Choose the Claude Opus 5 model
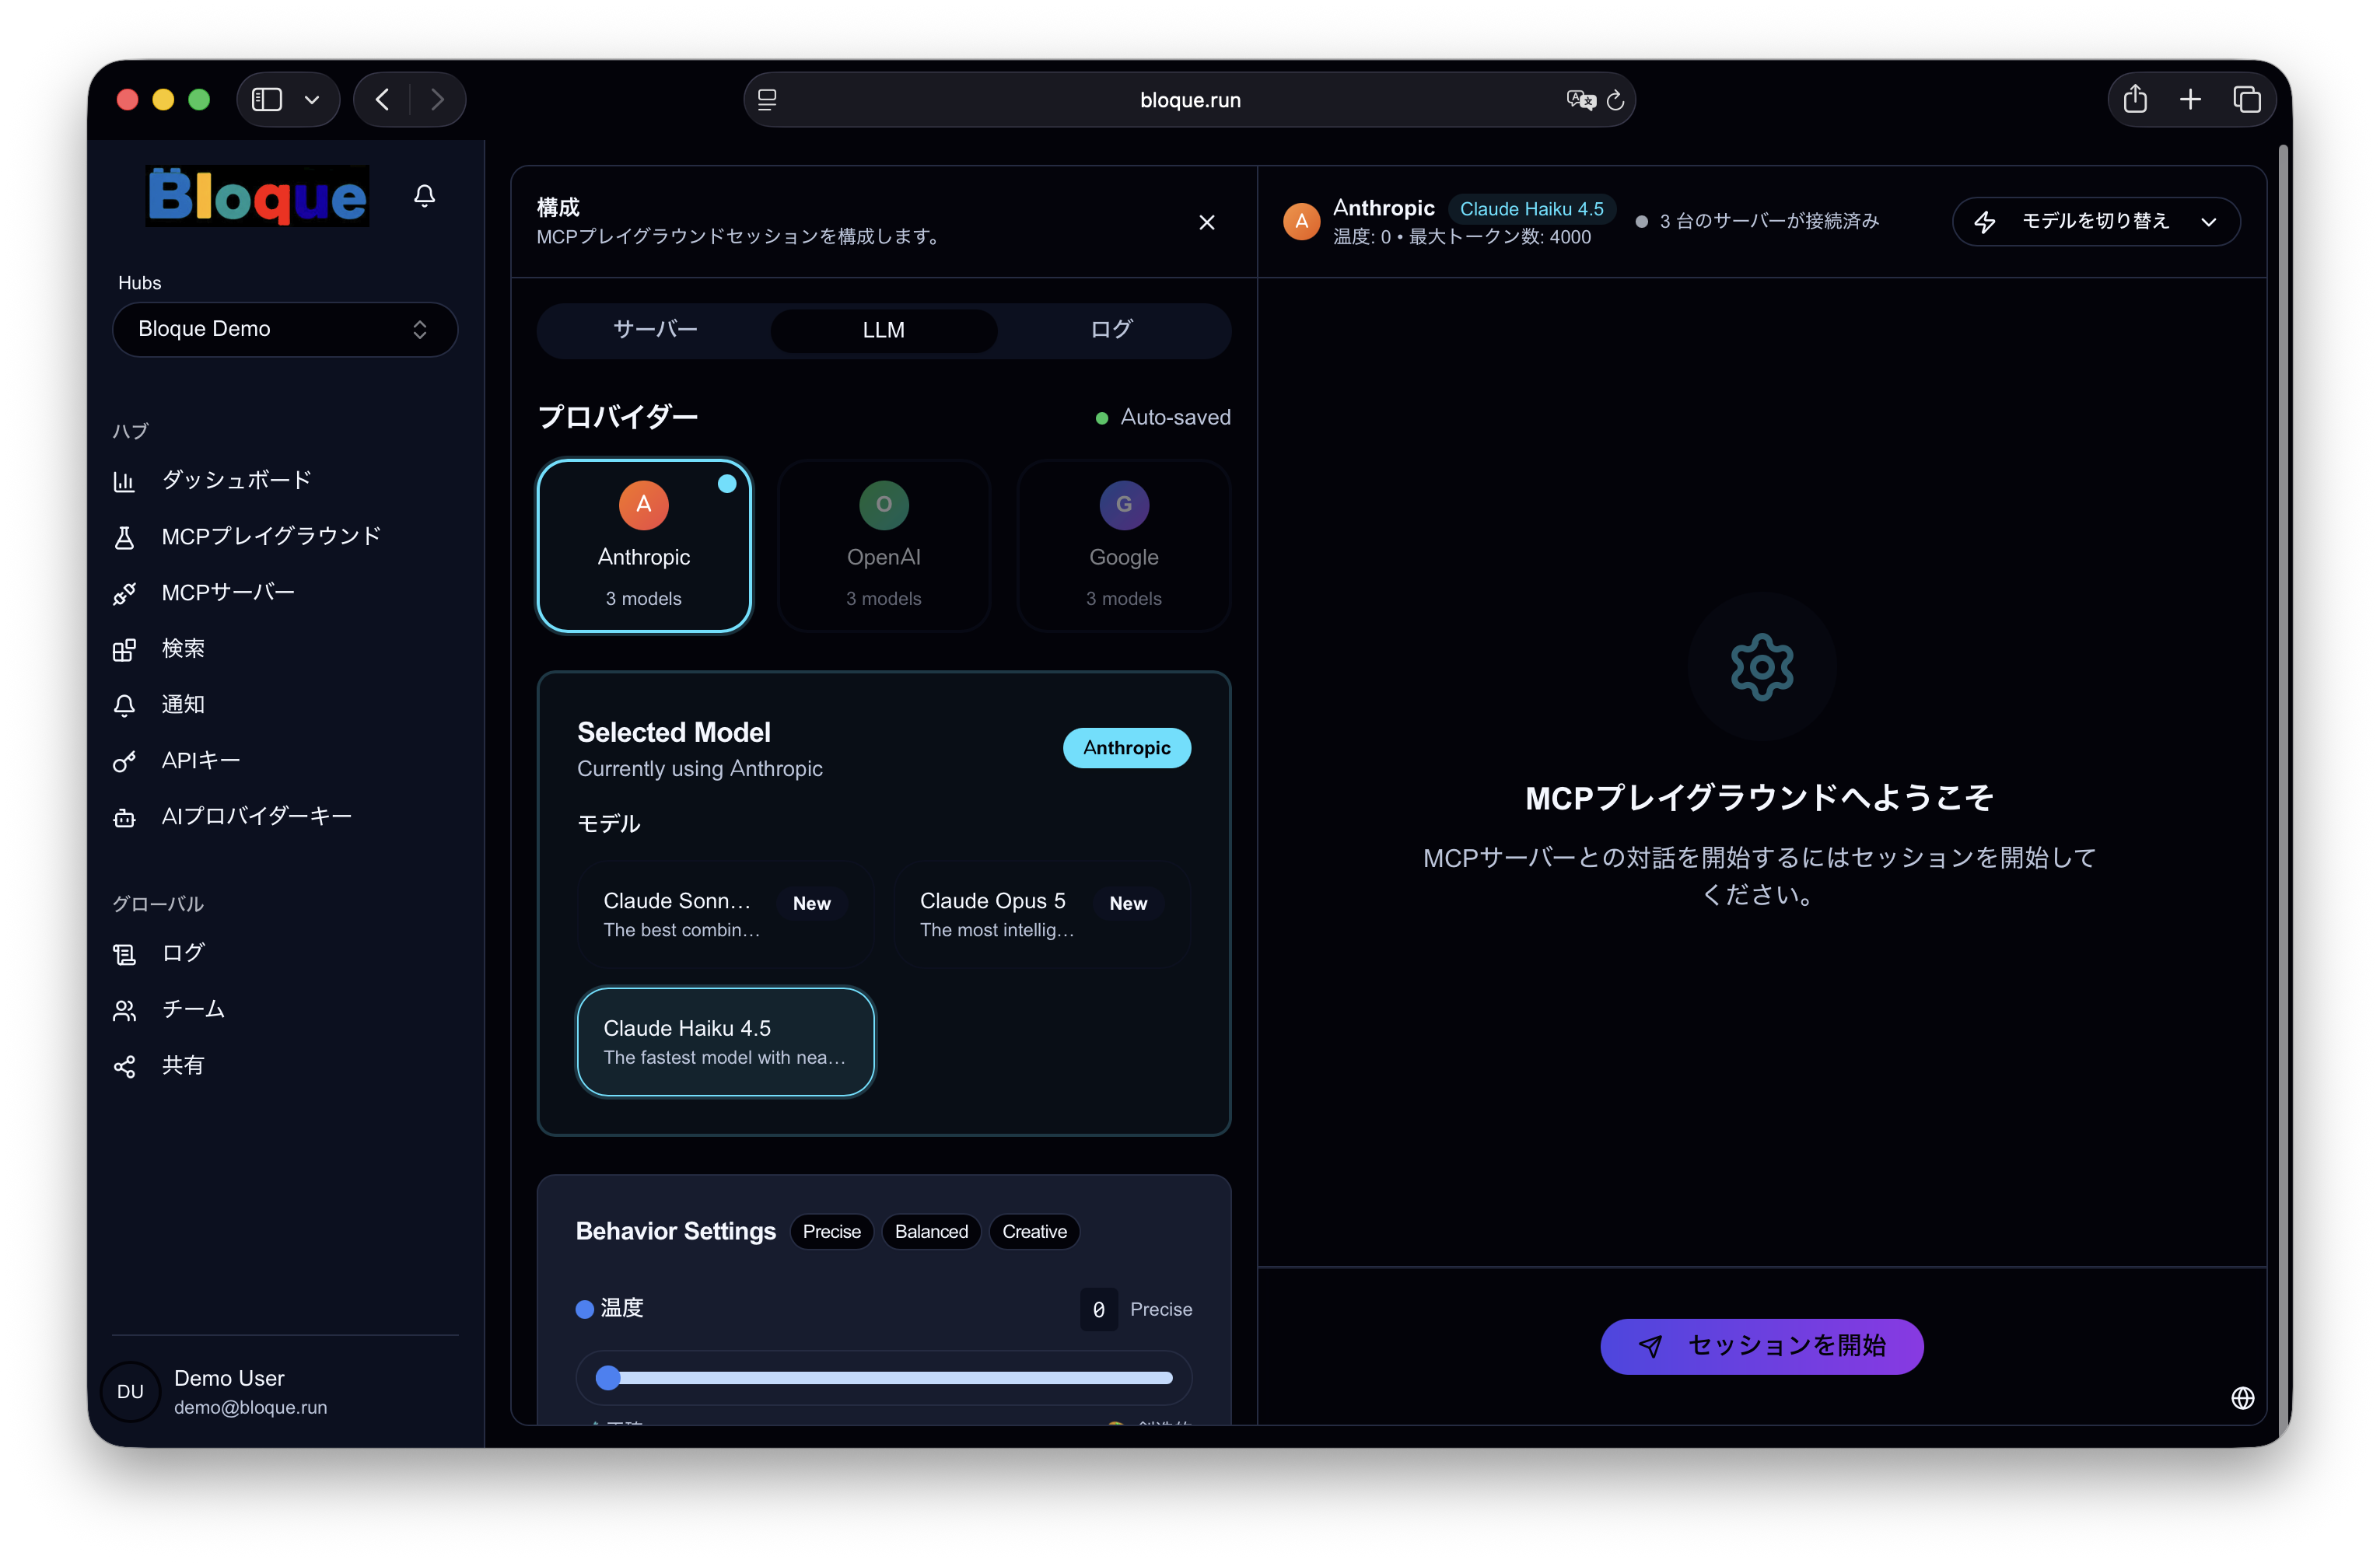 pos(1042,914)
